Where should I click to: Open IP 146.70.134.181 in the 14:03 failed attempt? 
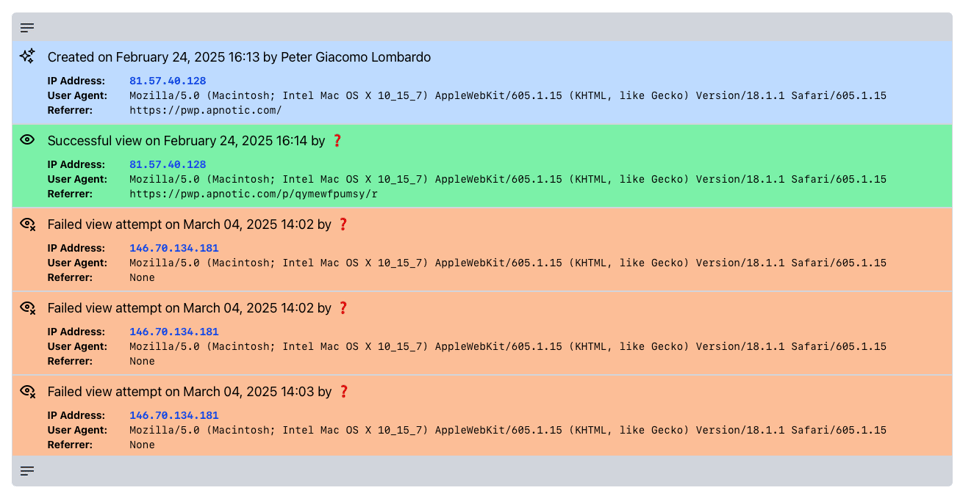[173, 416]
